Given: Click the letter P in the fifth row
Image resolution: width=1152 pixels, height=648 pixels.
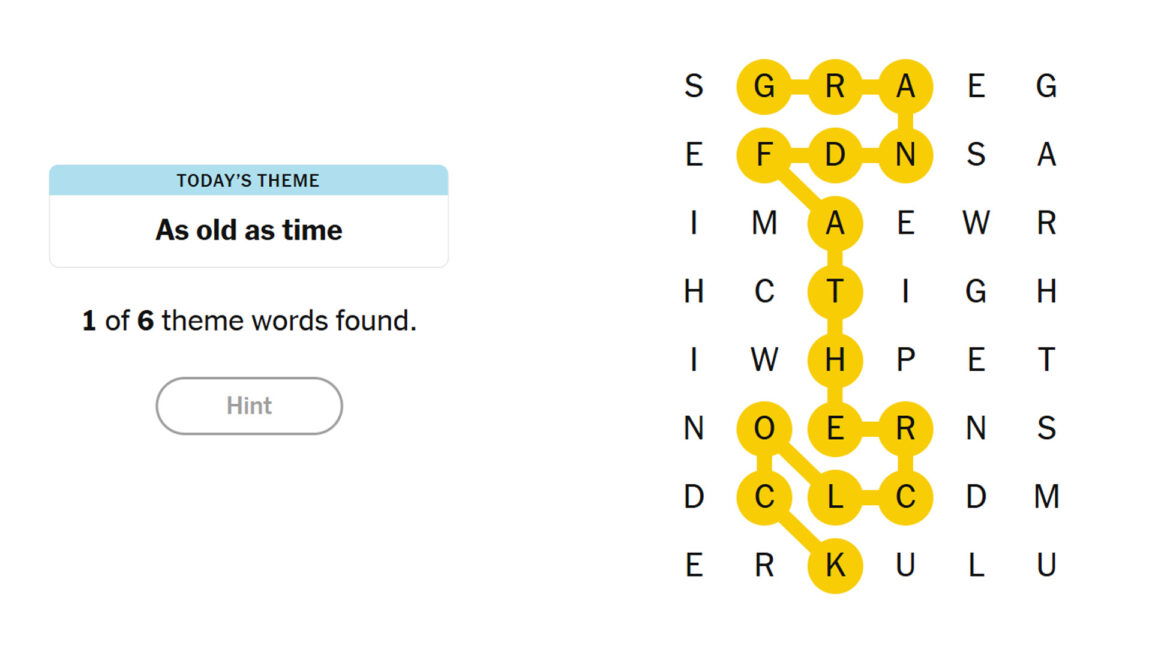Looking at the screenshot, I should pos(905,361).
